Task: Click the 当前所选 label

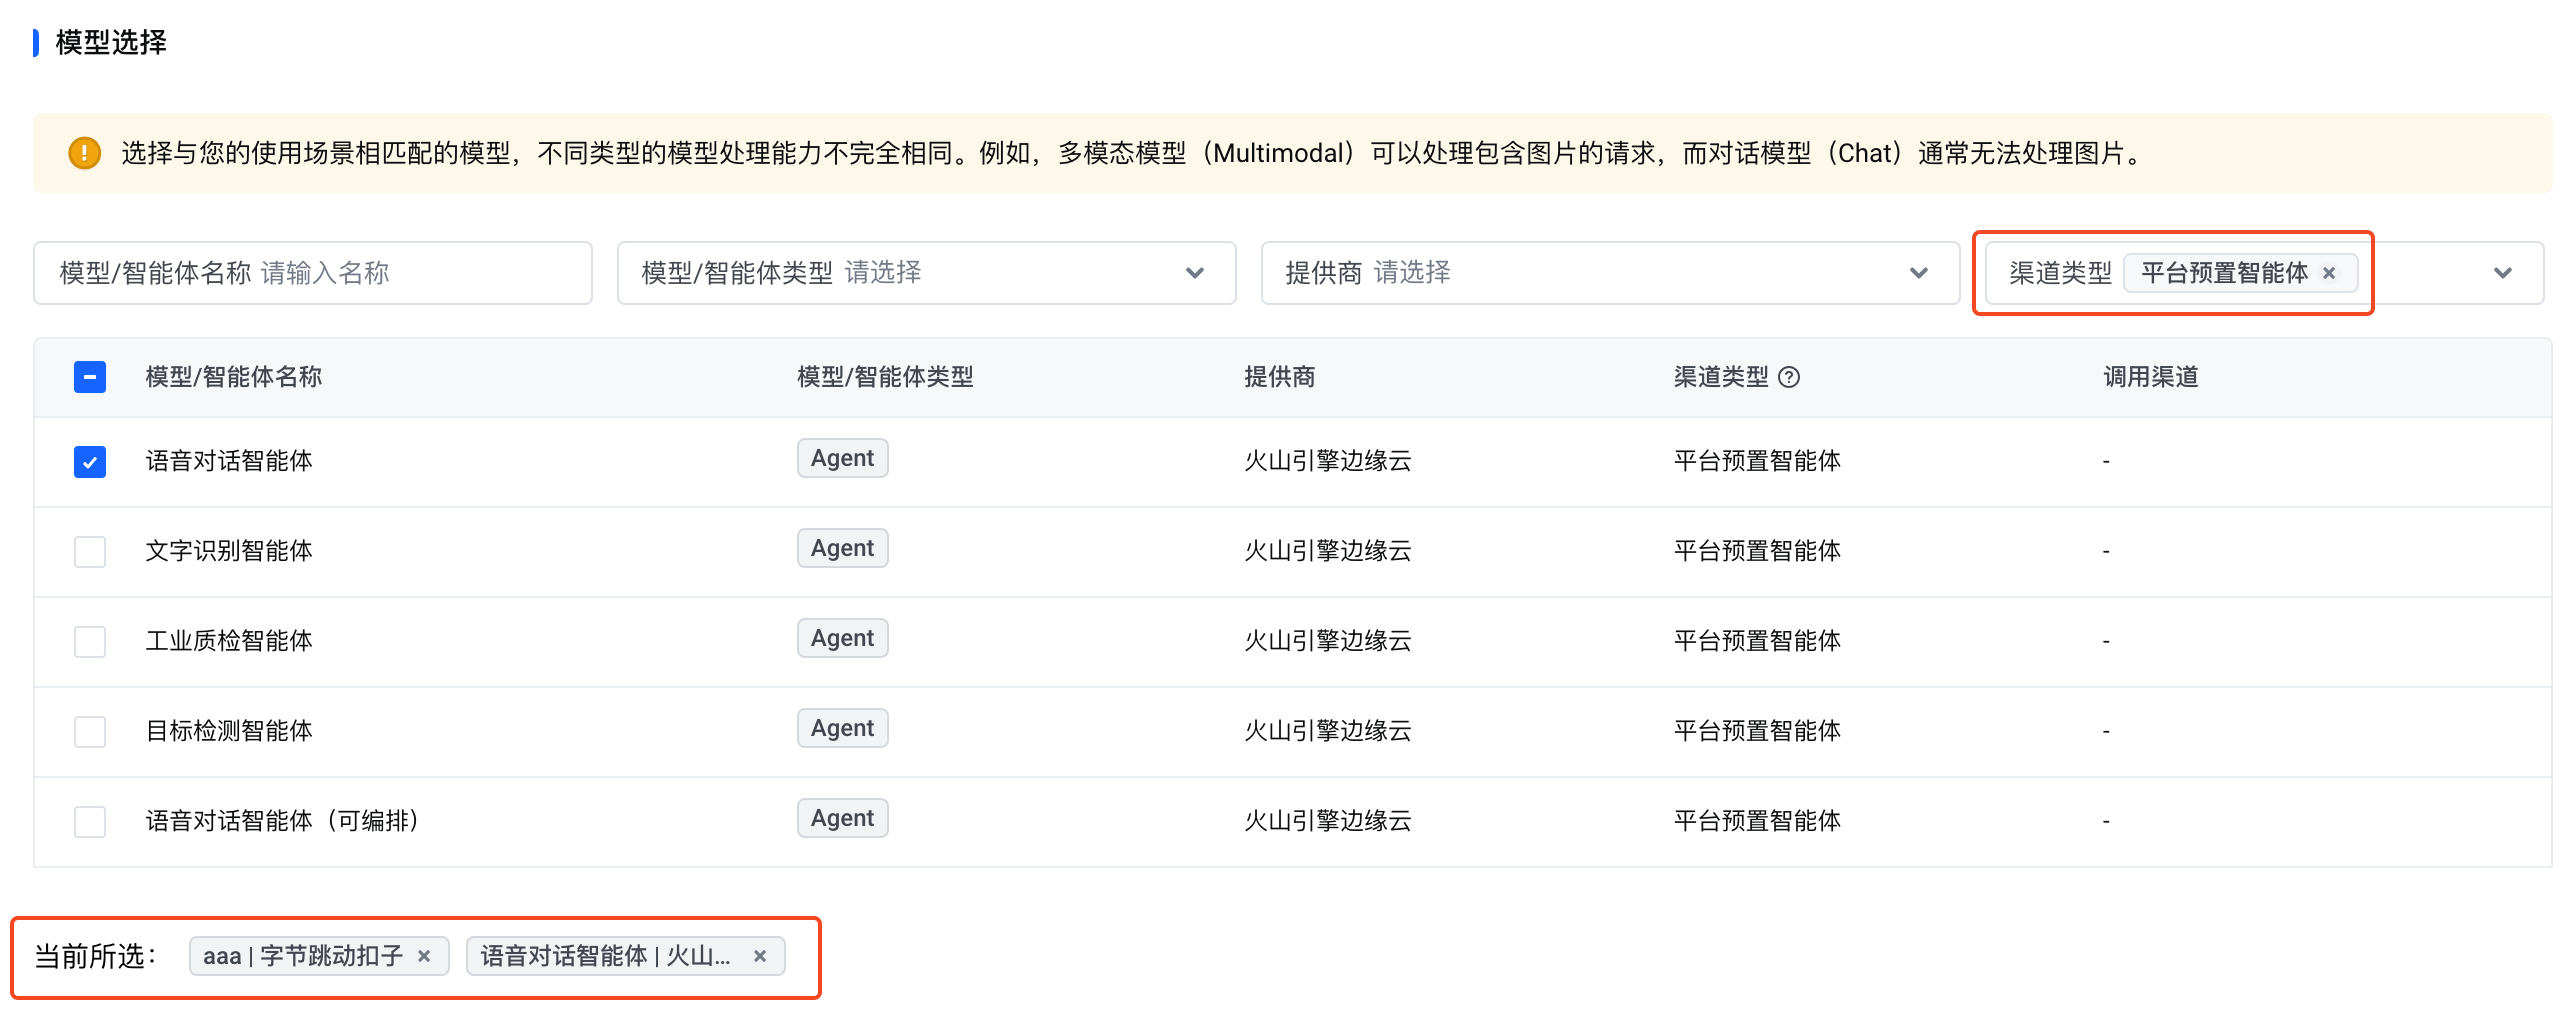Action: (96, 956)
